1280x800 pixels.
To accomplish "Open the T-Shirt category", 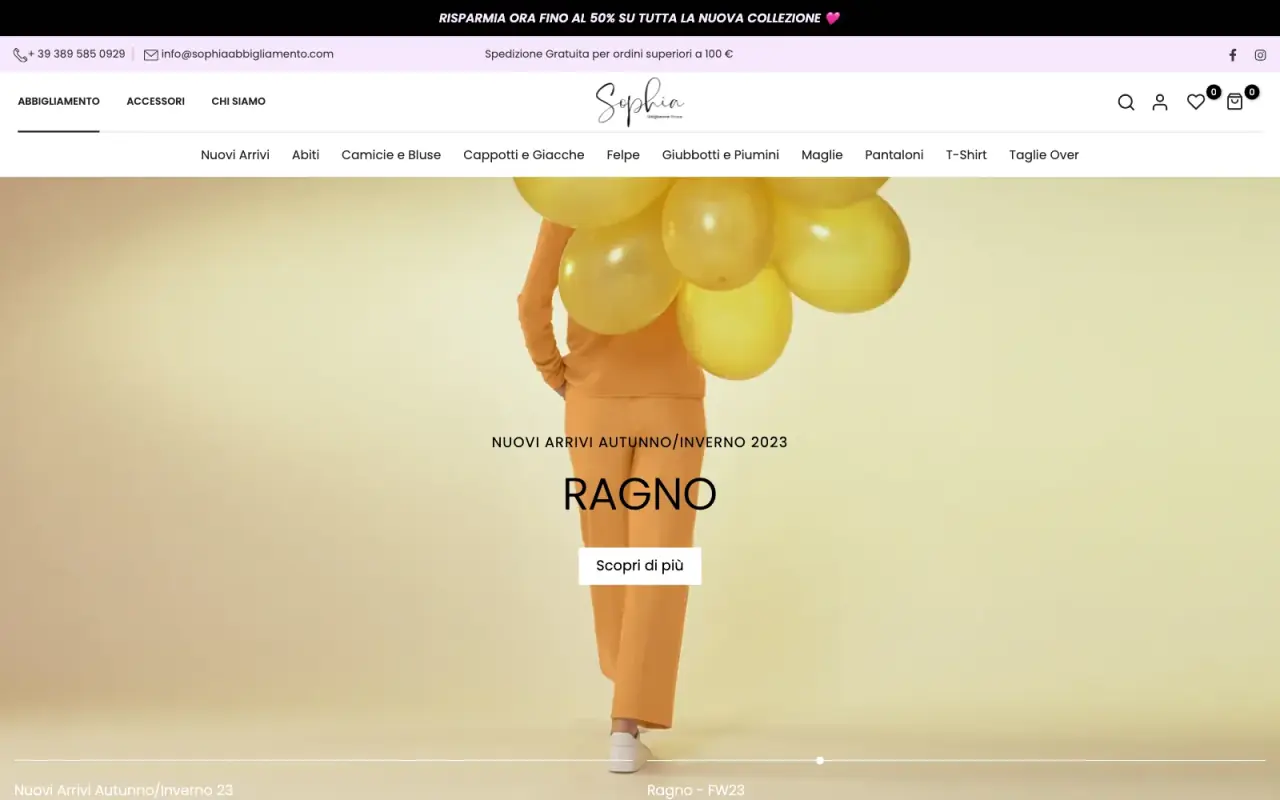I will [966, 155].
